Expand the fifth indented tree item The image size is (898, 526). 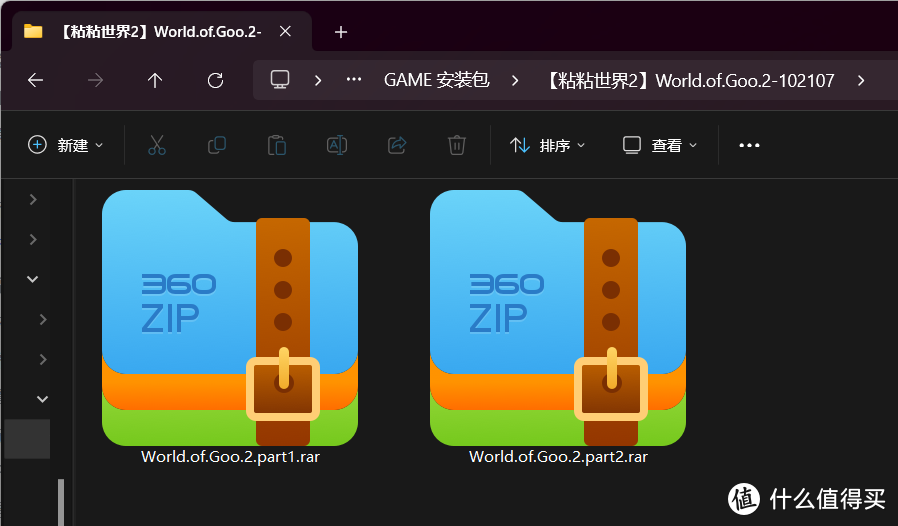(x=43, y=359)
